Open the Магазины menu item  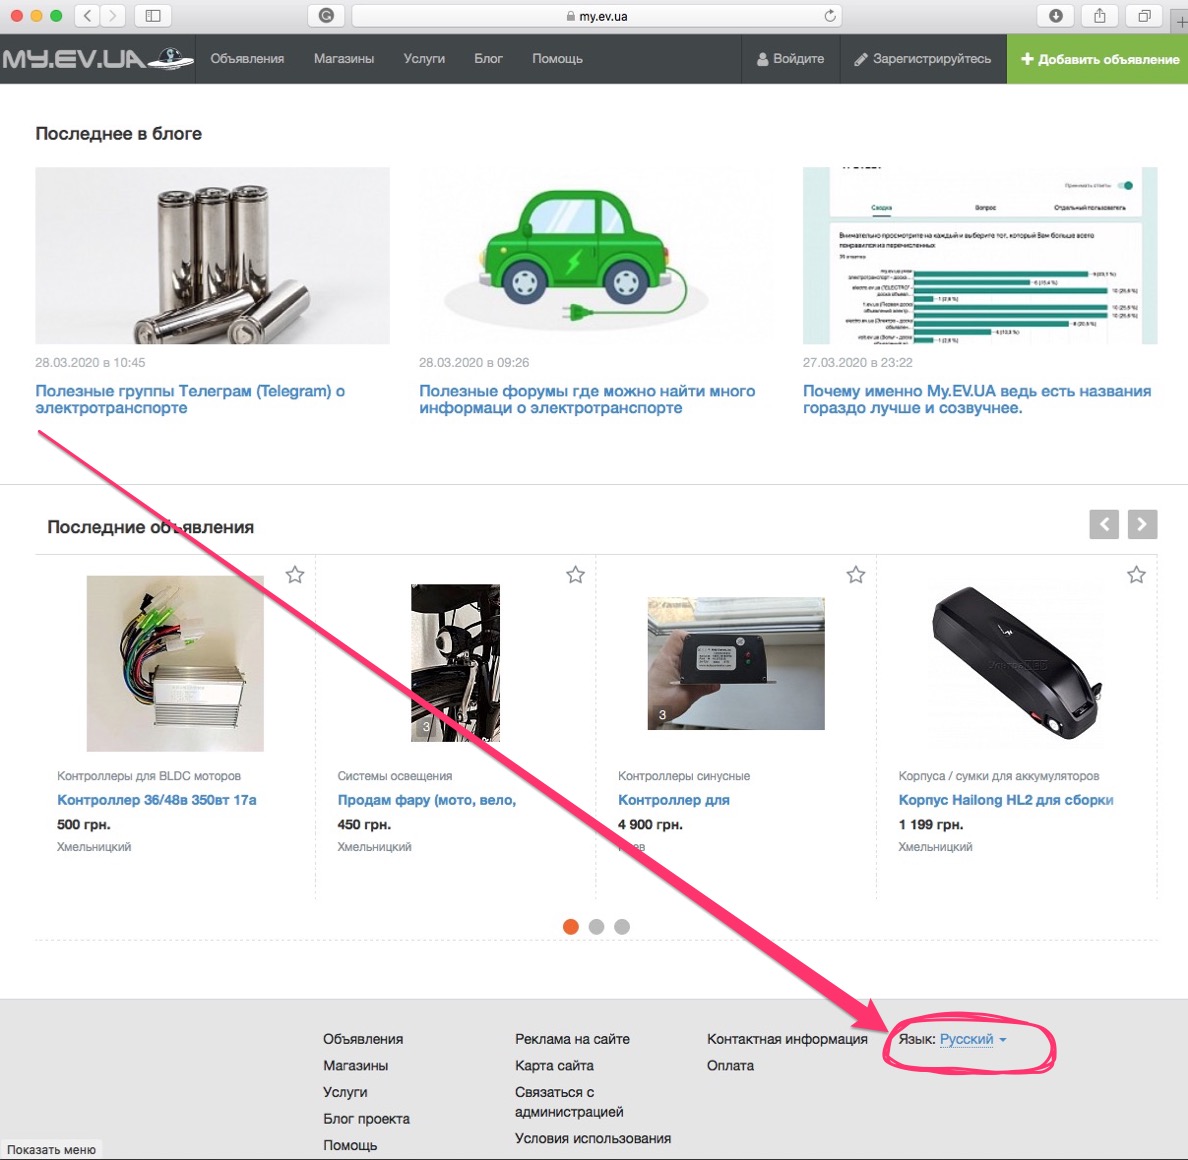click(344, 59)
